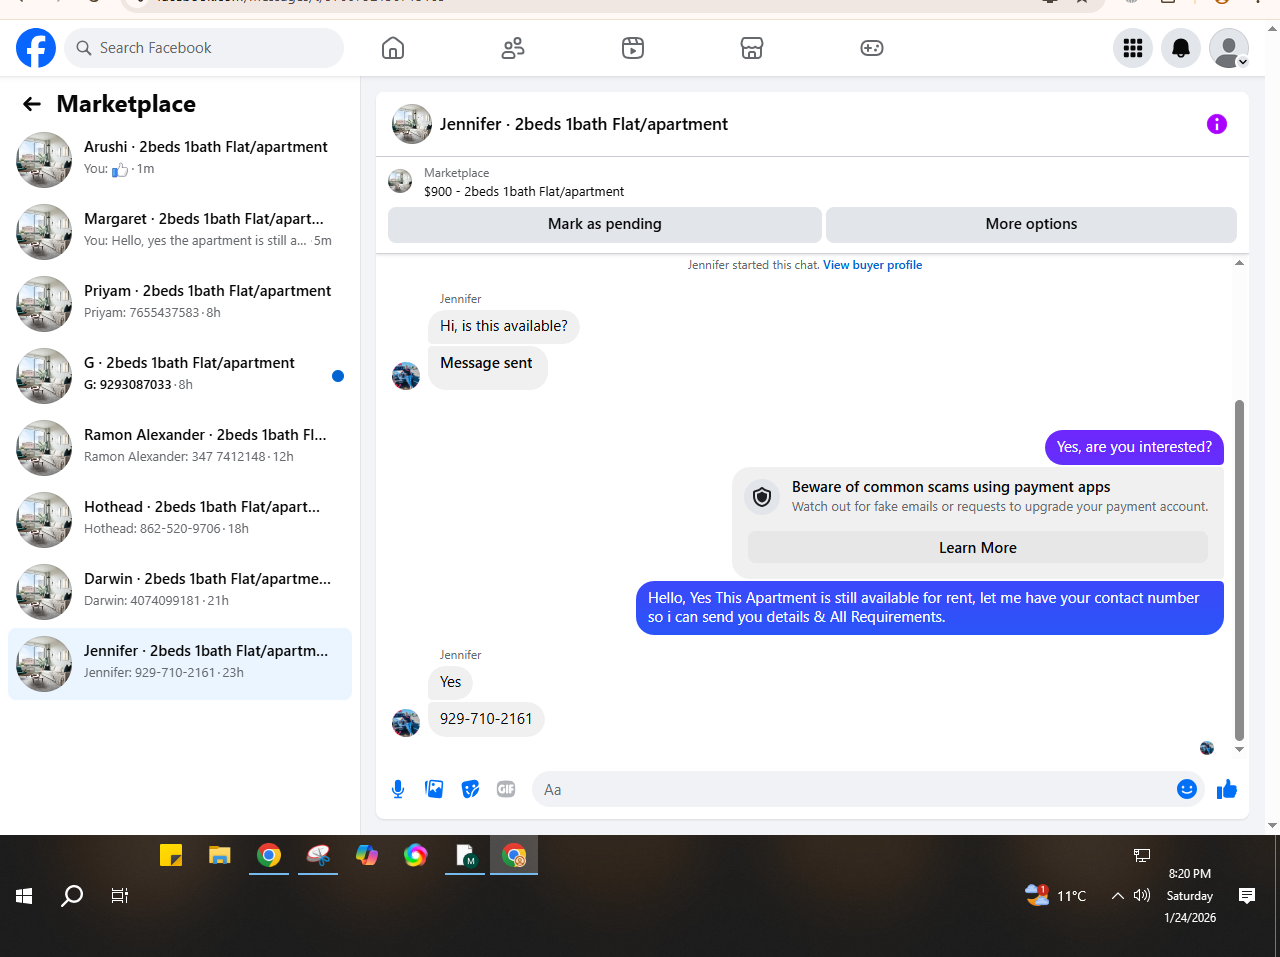Open Task View on taskbar
Viewport: 1280px width, 957px height.
click(x=120, y=896)
